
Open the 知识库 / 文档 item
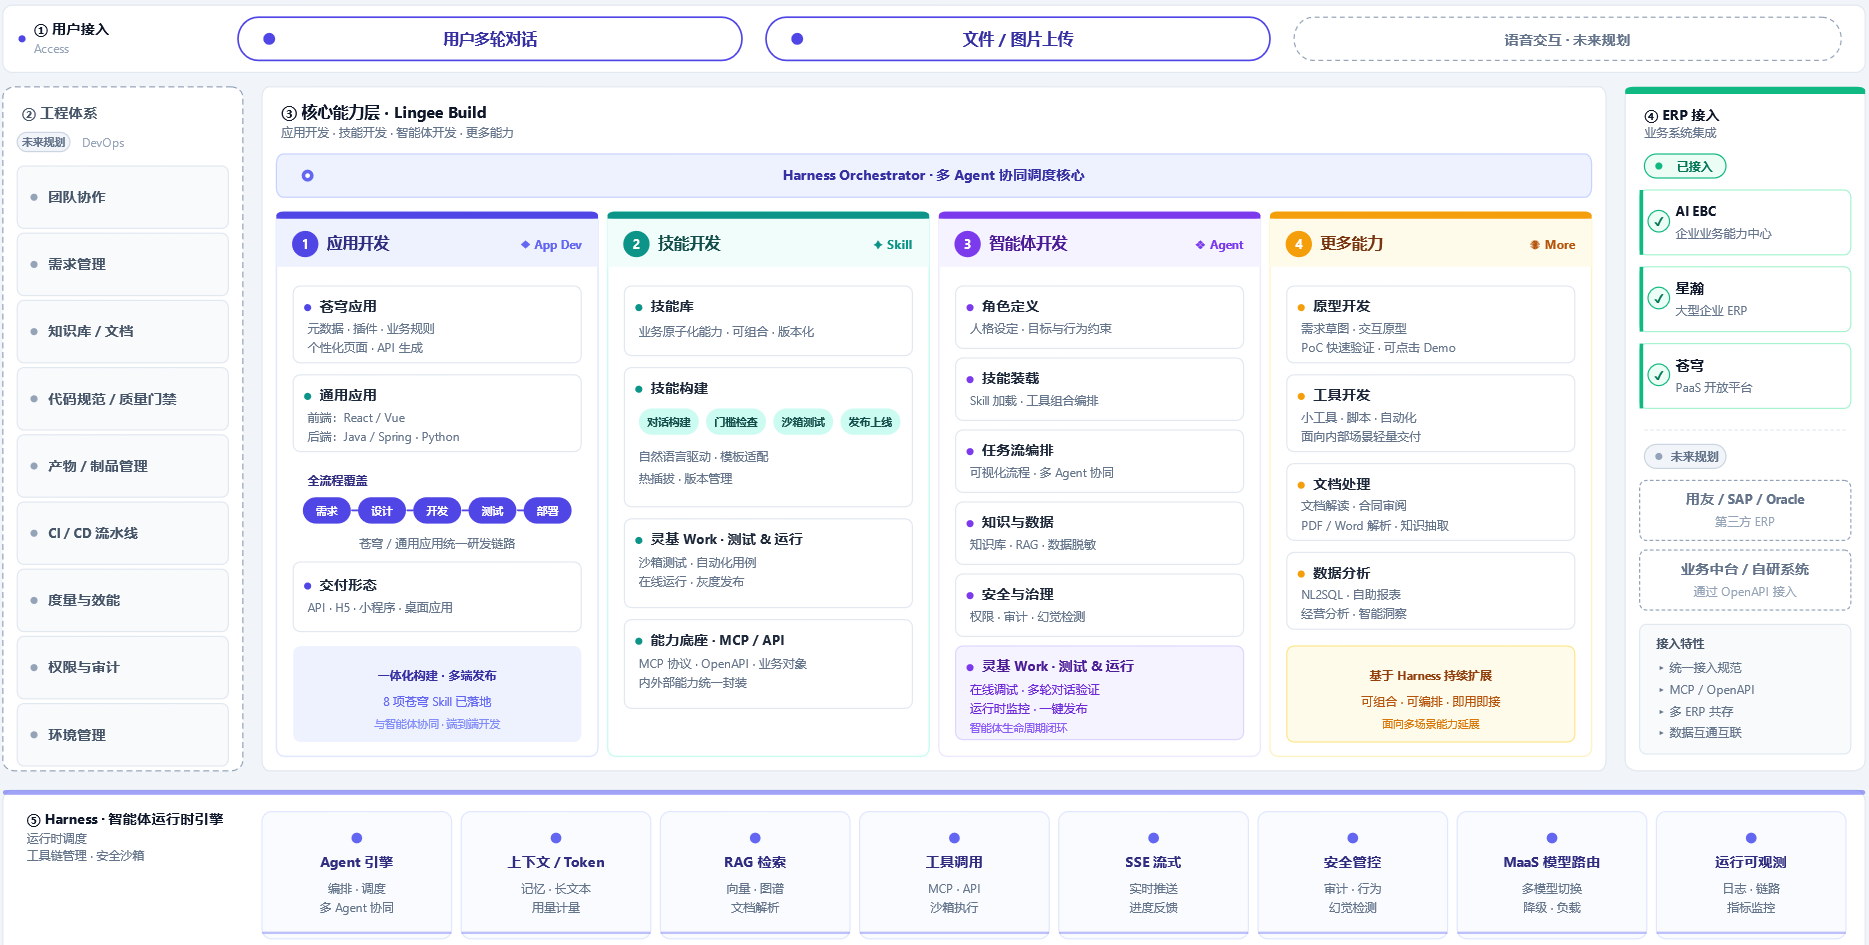point(123,331)
